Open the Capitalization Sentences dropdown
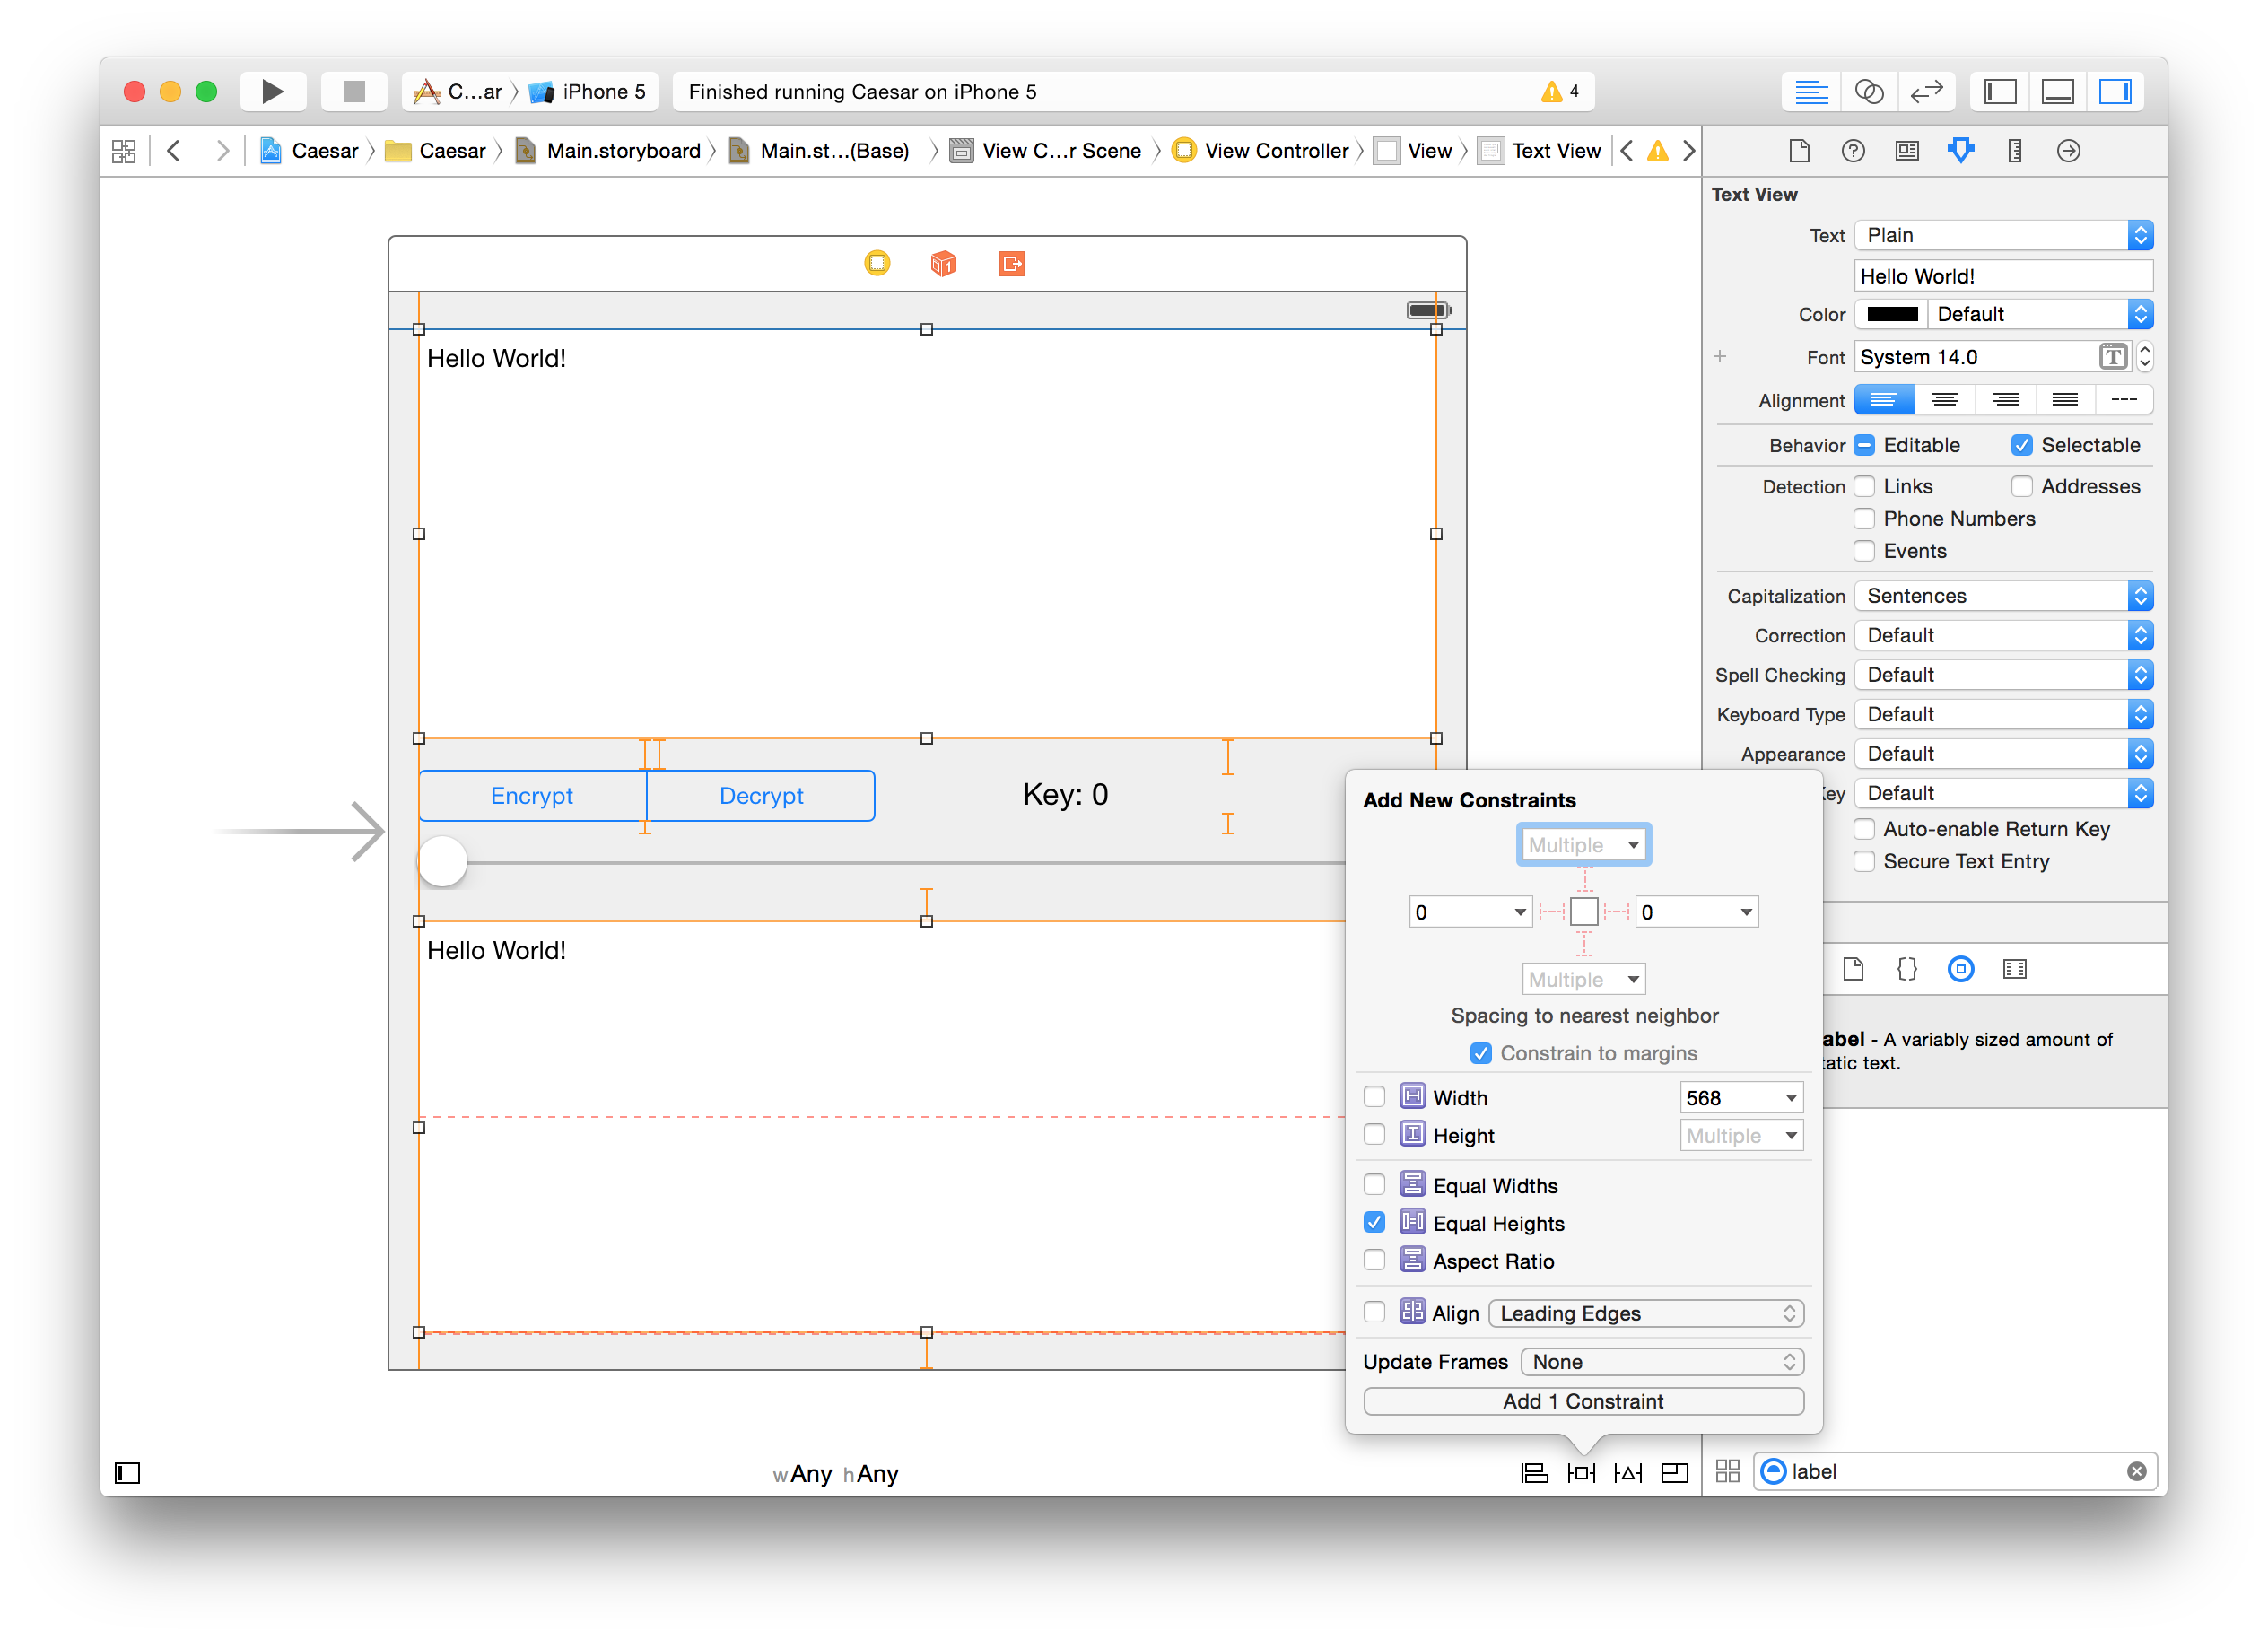 (2003, 596)
